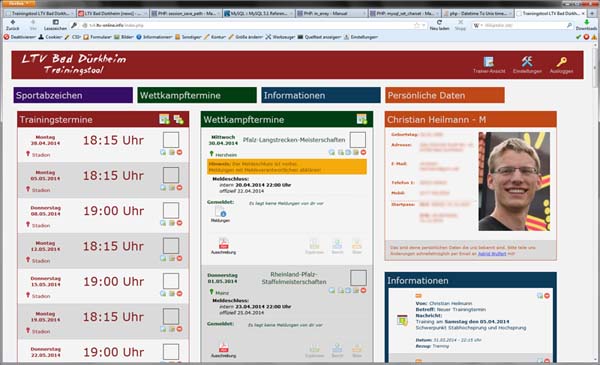Open the Cookies dropdown in developer toolbar
The width and height of the screenshot is (600, 365).
(x=51, y=37)
